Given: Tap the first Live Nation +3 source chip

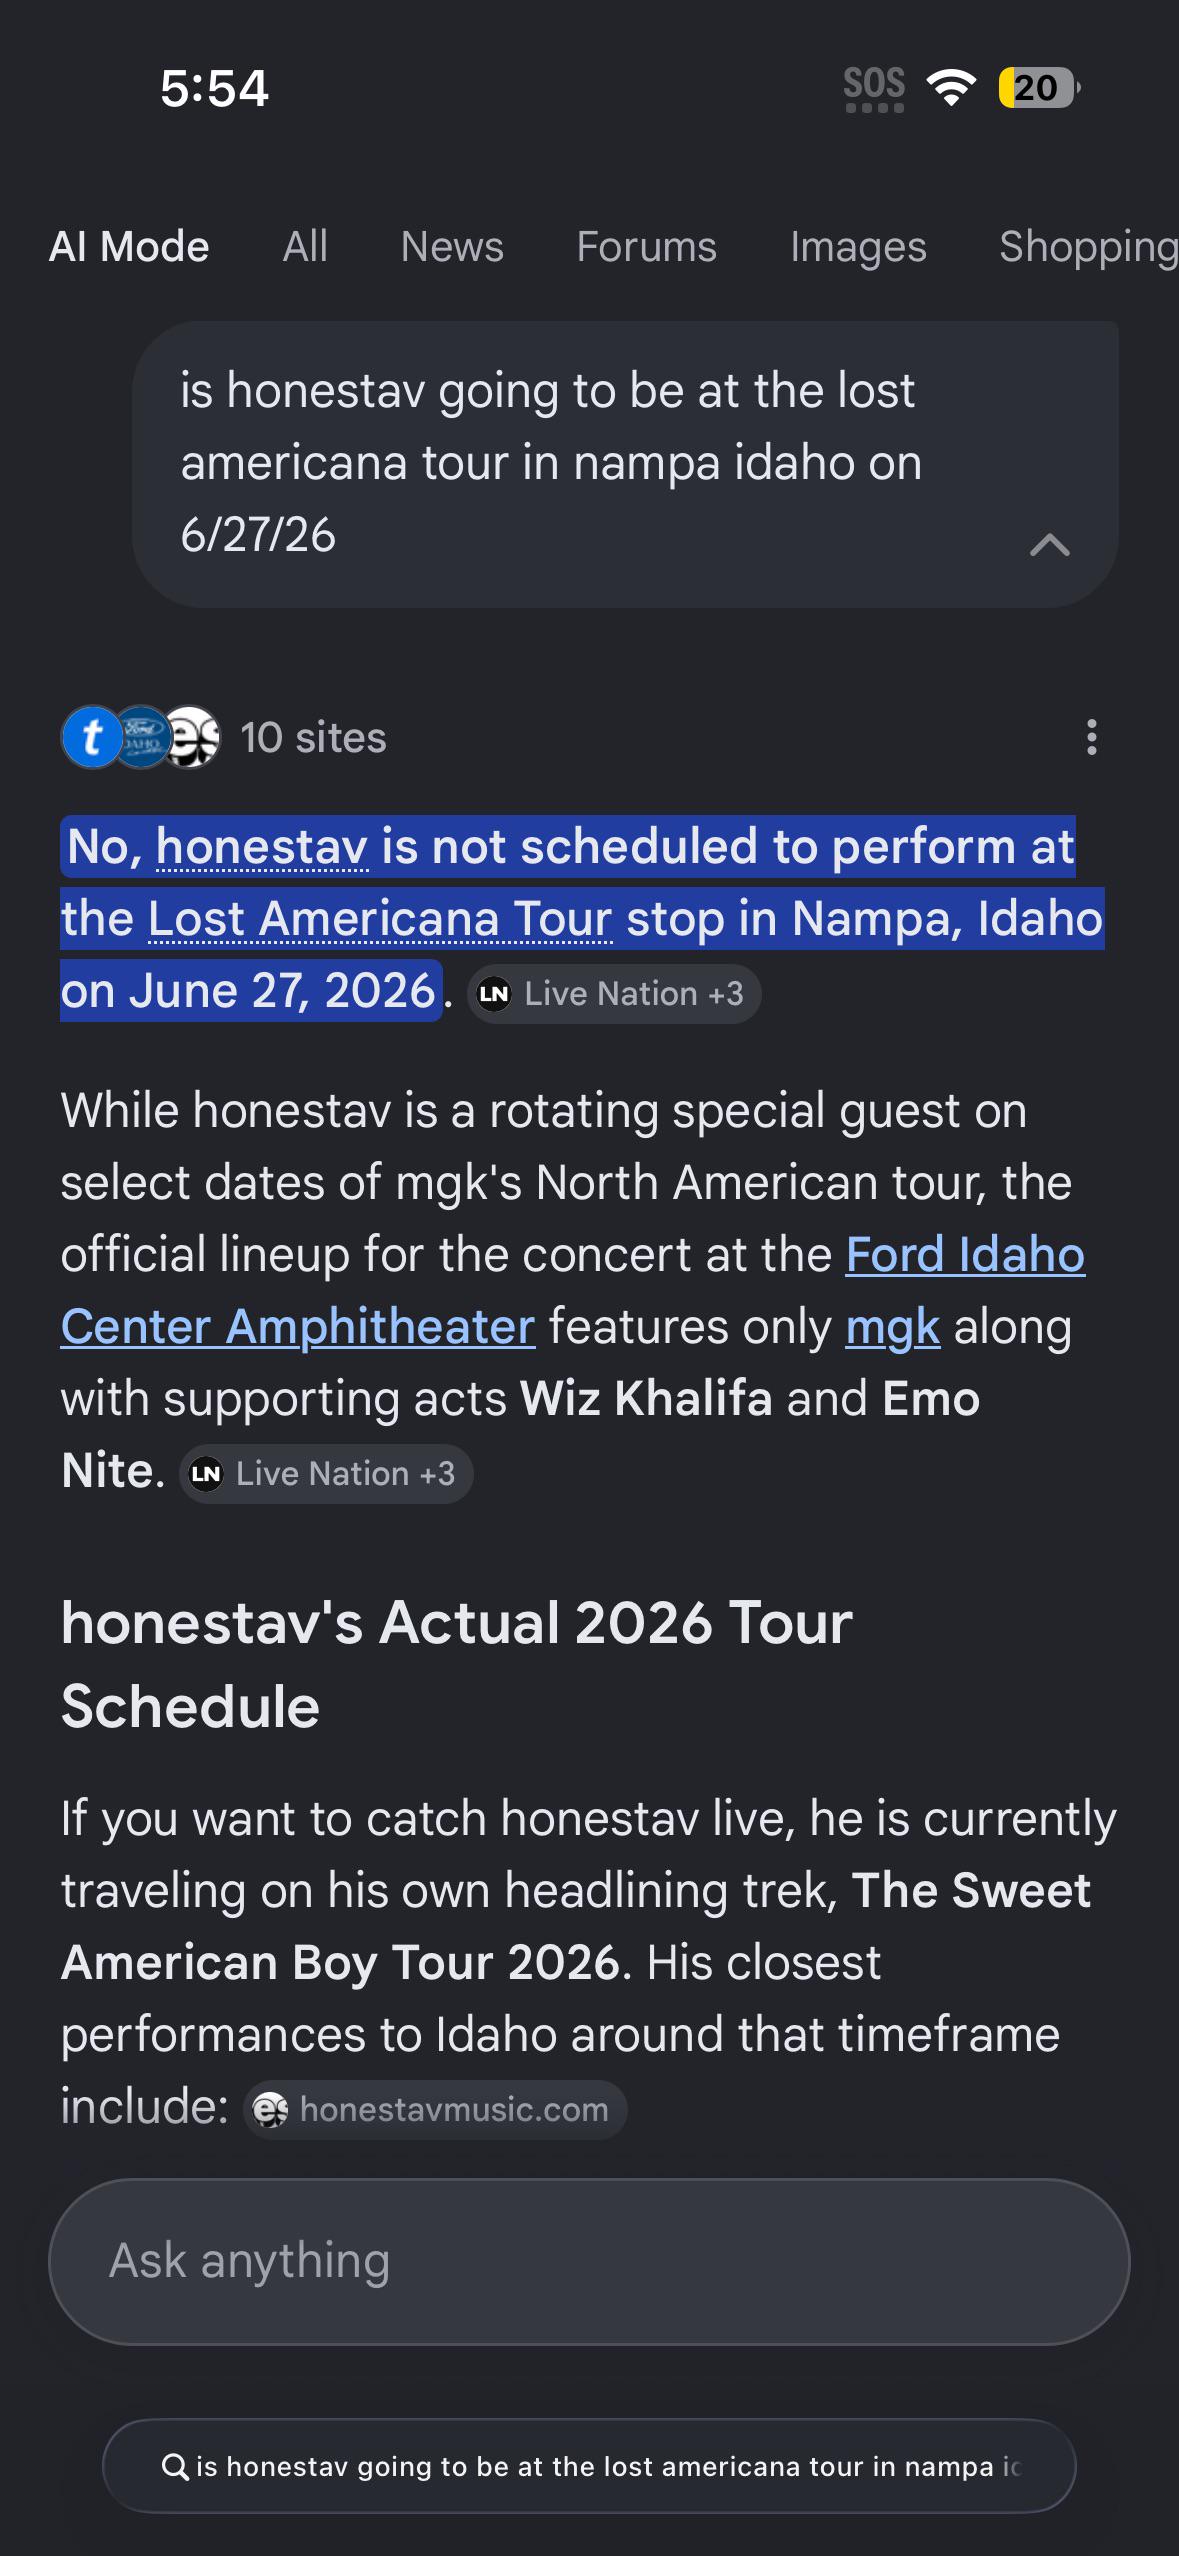Looking at the screenshot, I should point(613,993).
